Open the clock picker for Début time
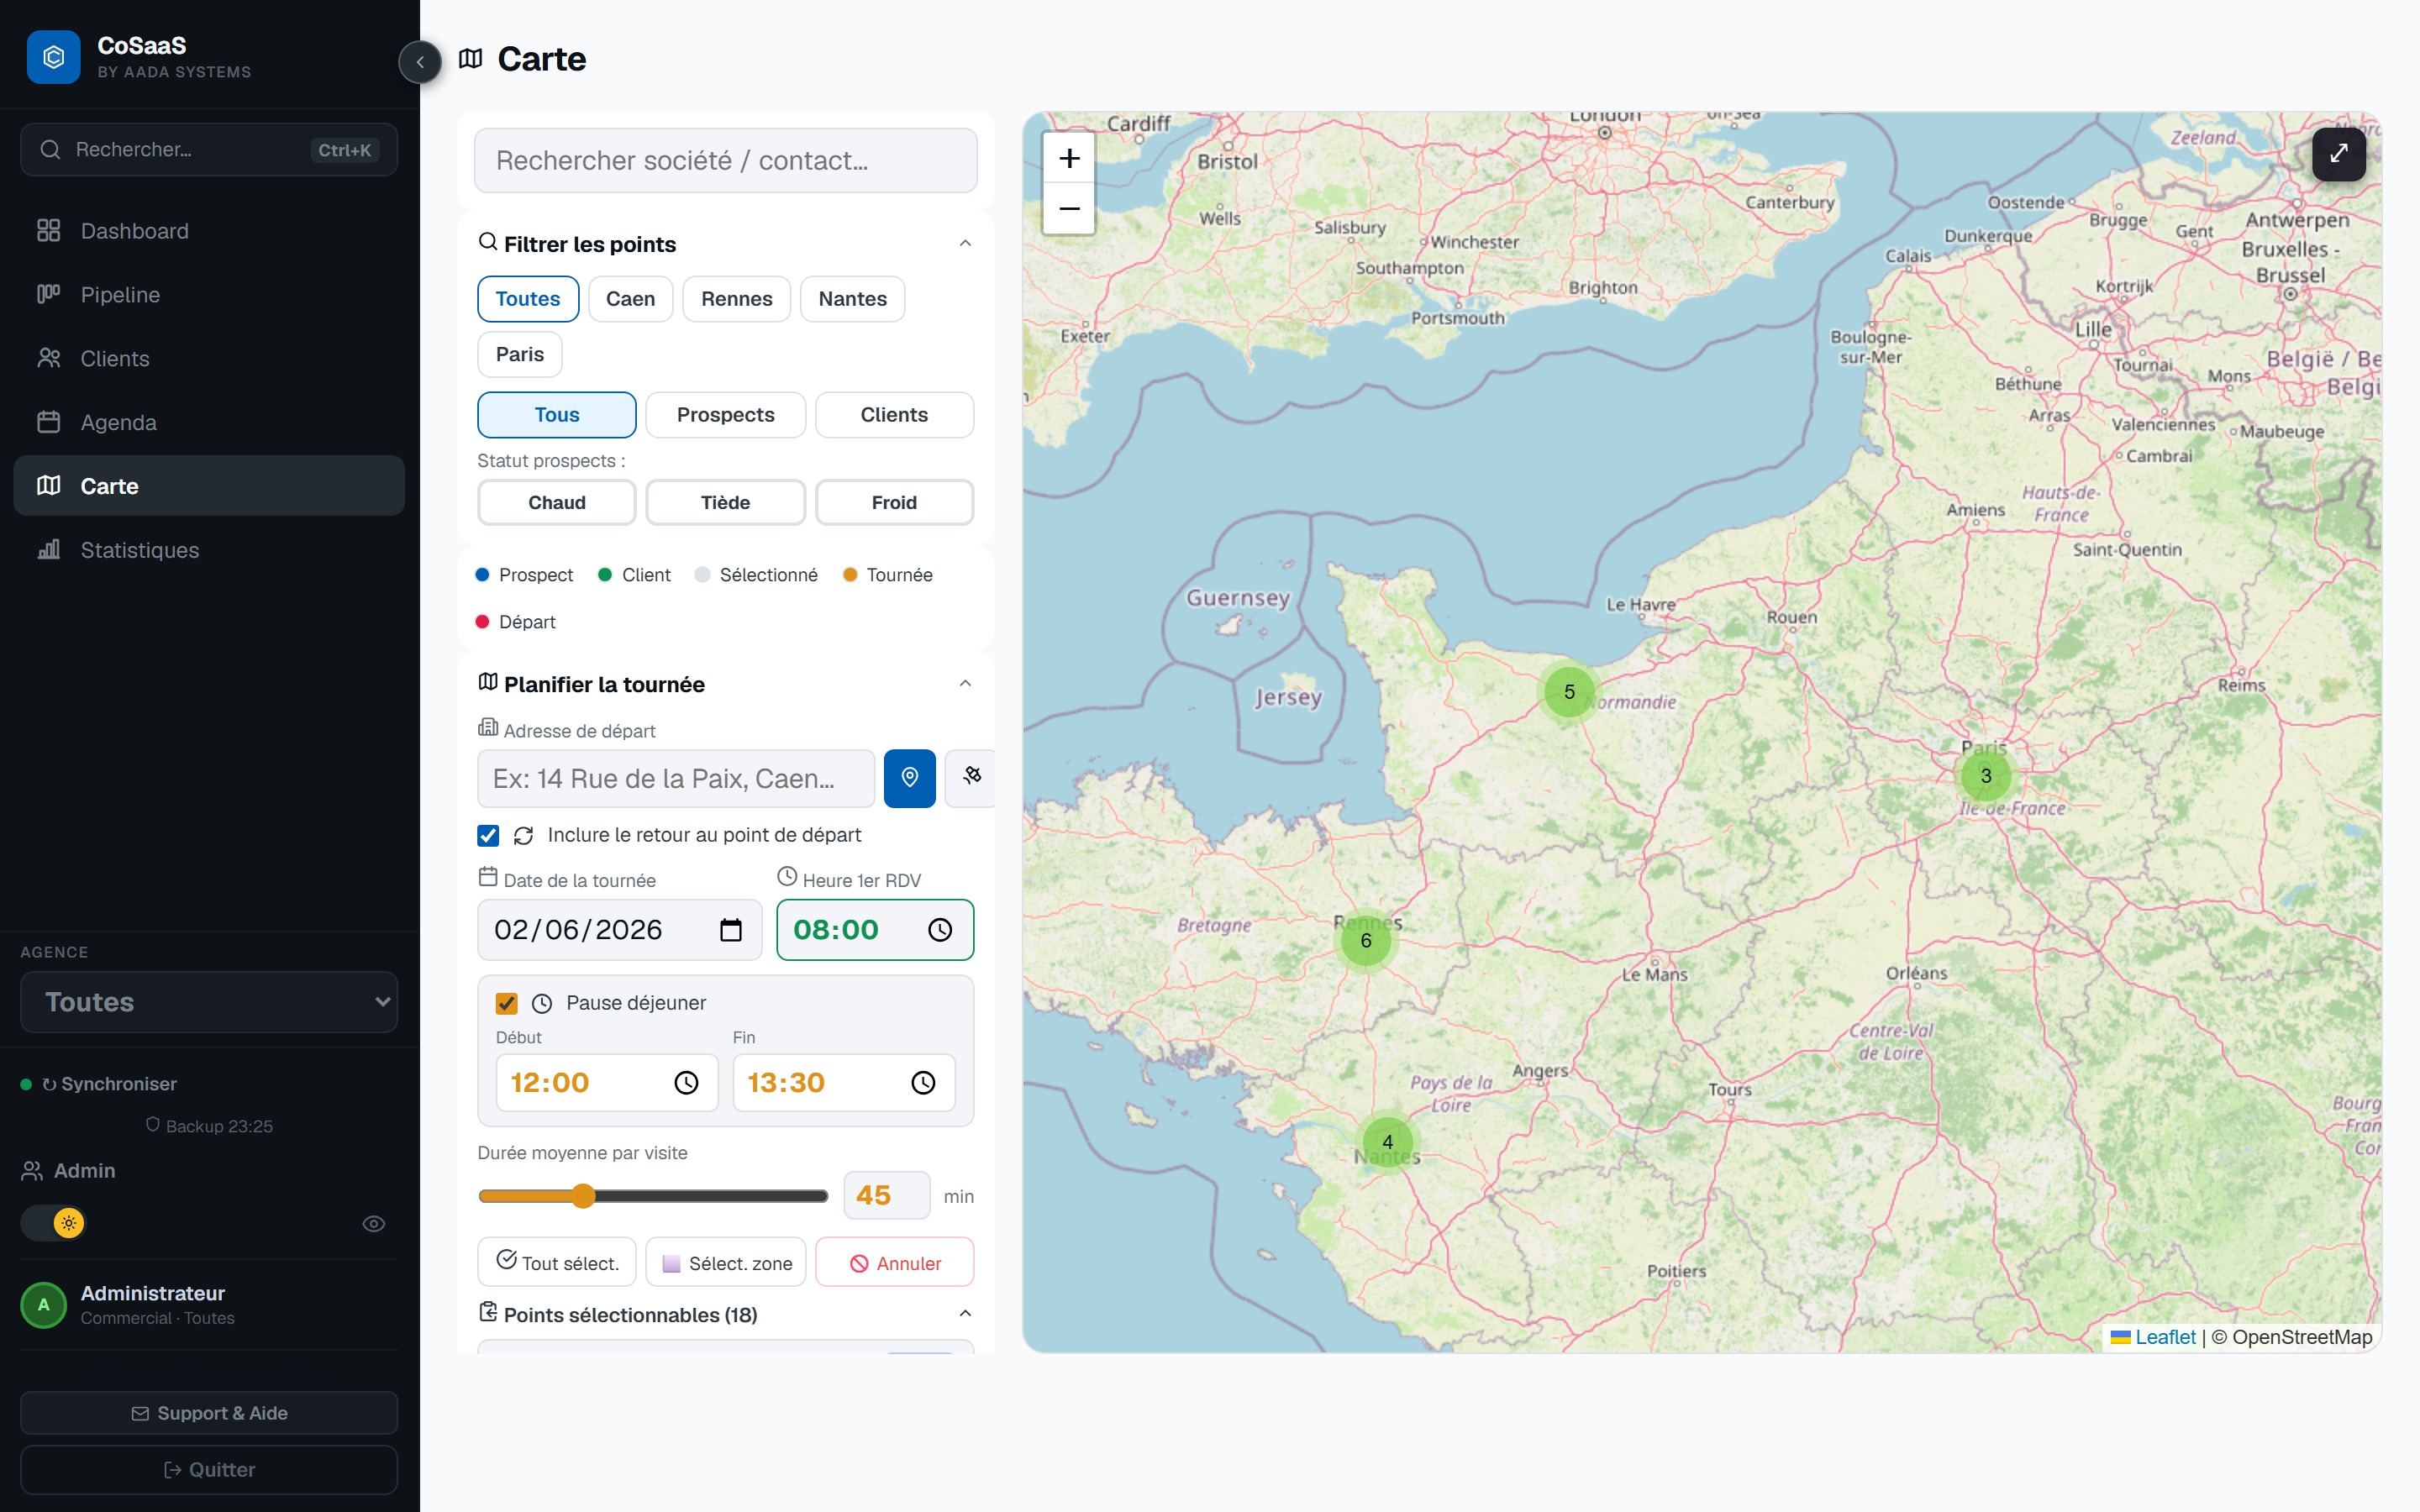Image resolution: width=2420 pixels, height=1512 pixels. (686, 1083)
